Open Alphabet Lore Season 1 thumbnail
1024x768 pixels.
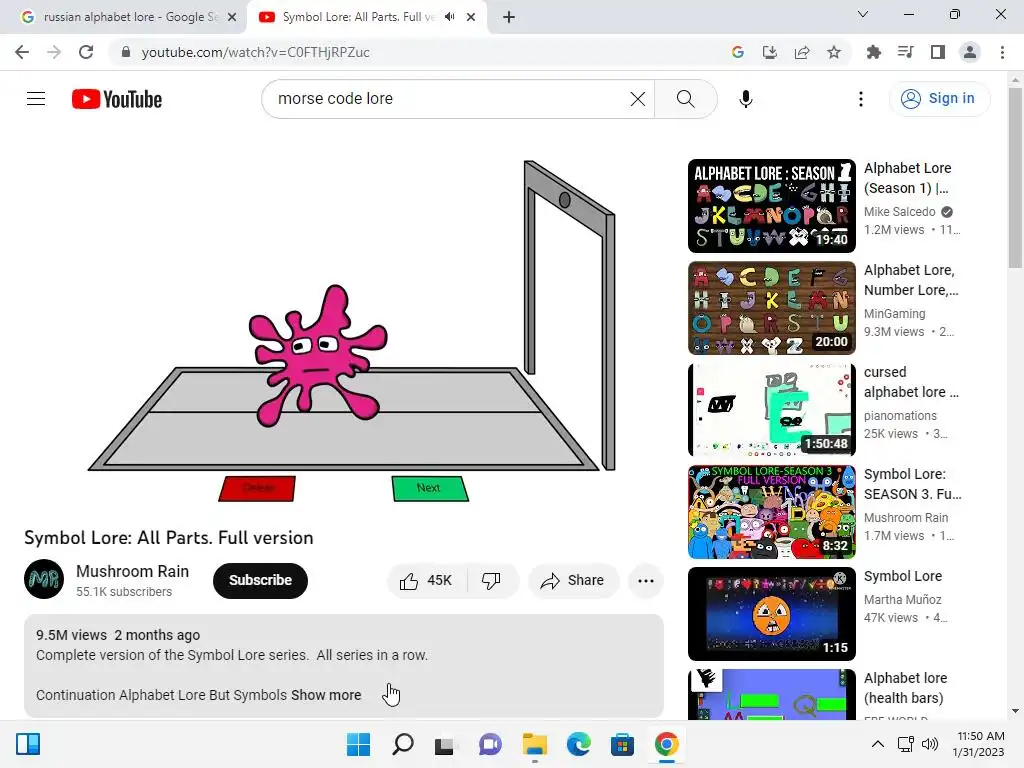[x=771, y=206]
